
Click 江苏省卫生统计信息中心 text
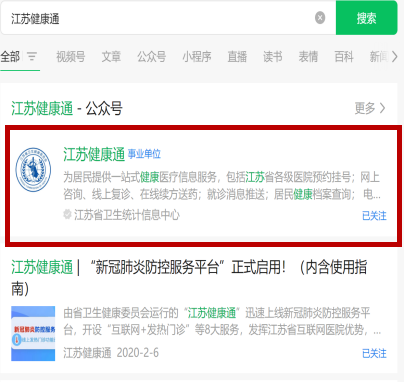127,215
